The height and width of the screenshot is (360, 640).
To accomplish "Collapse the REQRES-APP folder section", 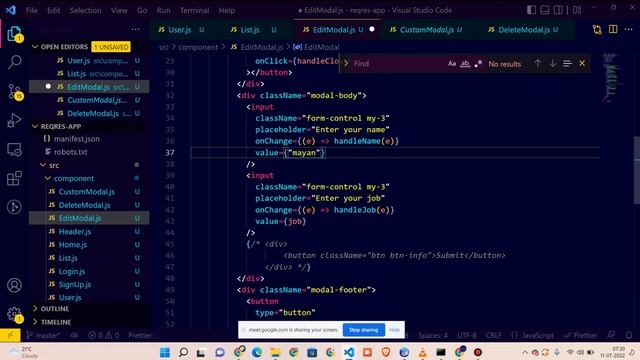I will tap(35, 127).
